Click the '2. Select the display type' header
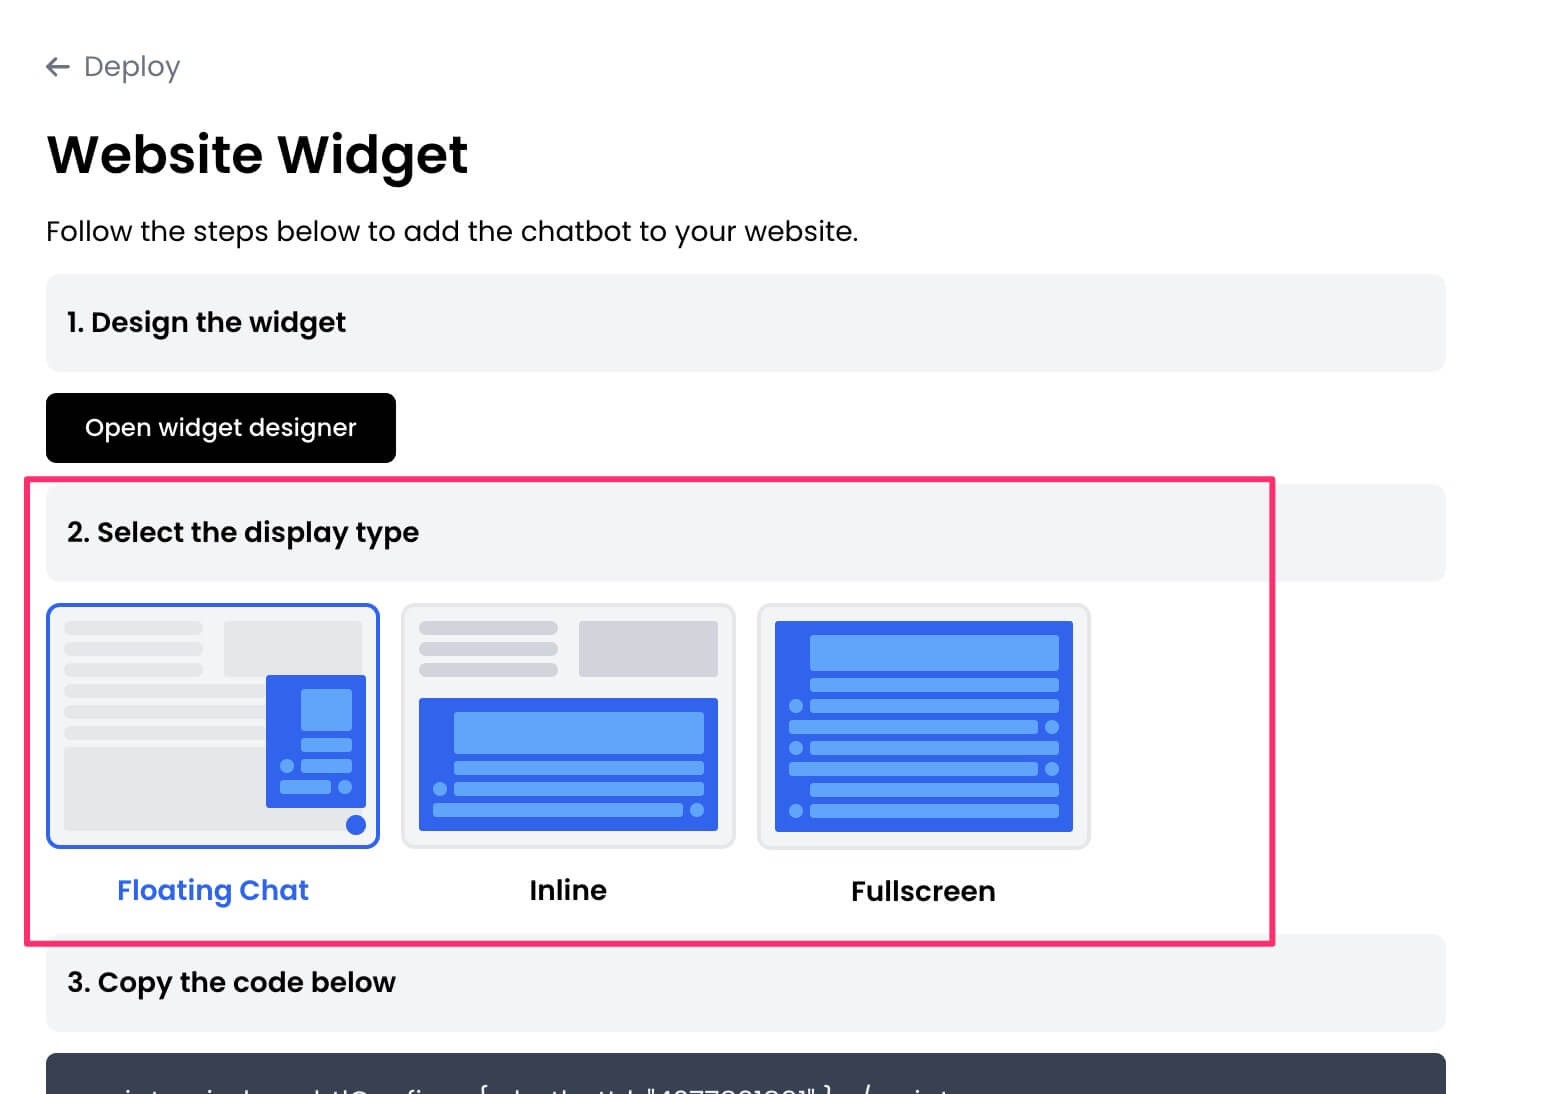The height and width of the screenshot is (1094, 1562). (x=243, y=532)
